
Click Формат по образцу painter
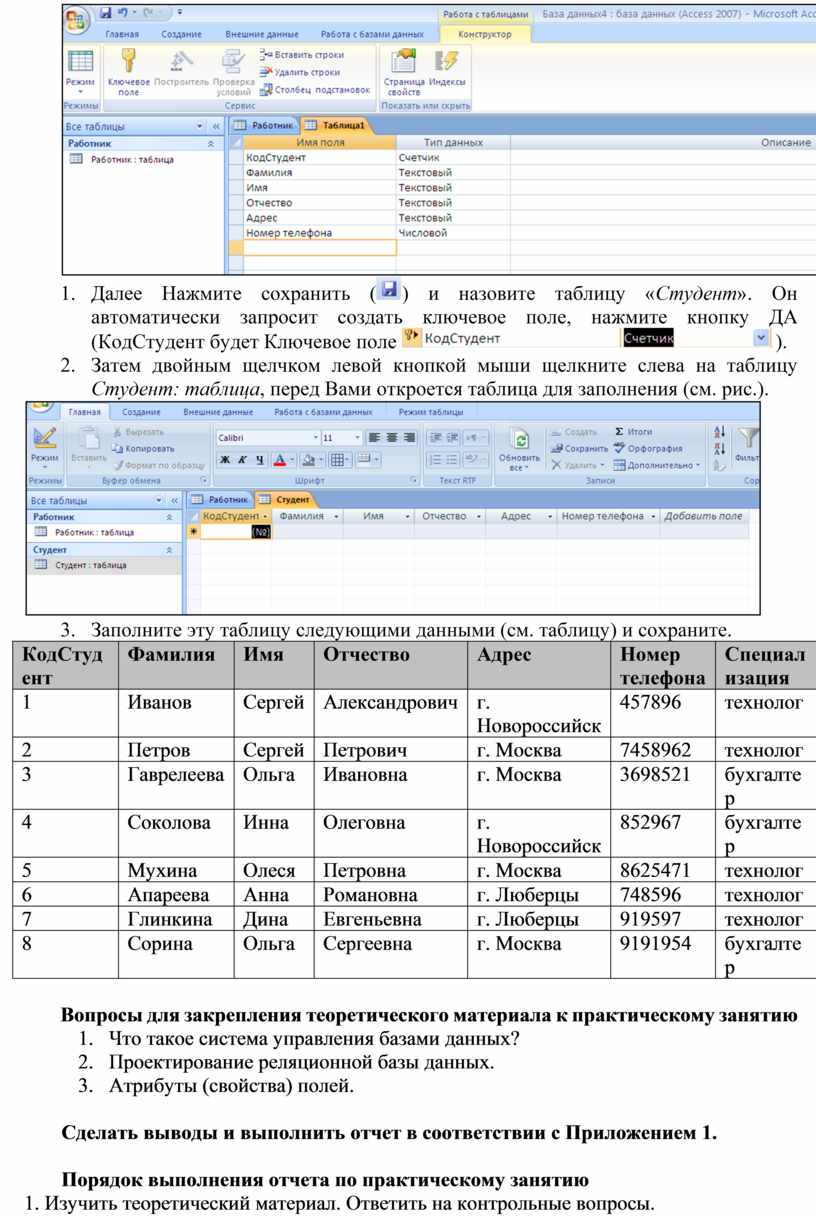[x=159, y=465]
